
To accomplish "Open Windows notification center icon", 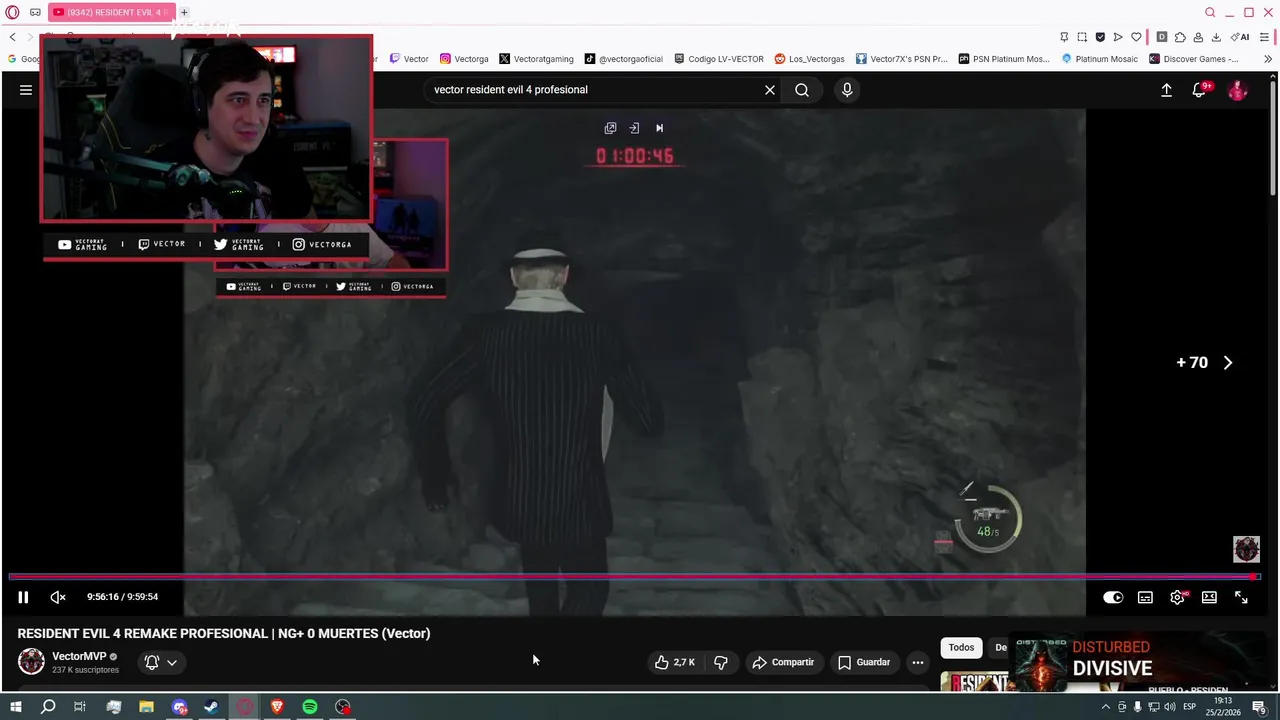I will pos(1259,707).
